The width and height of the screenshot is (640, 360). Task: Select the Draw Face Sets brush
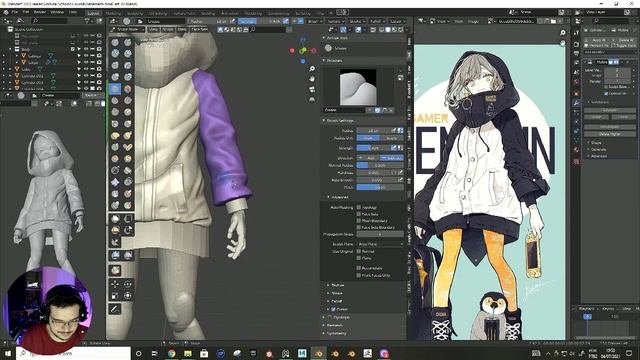pyautogui.click(x=128, y=205)
